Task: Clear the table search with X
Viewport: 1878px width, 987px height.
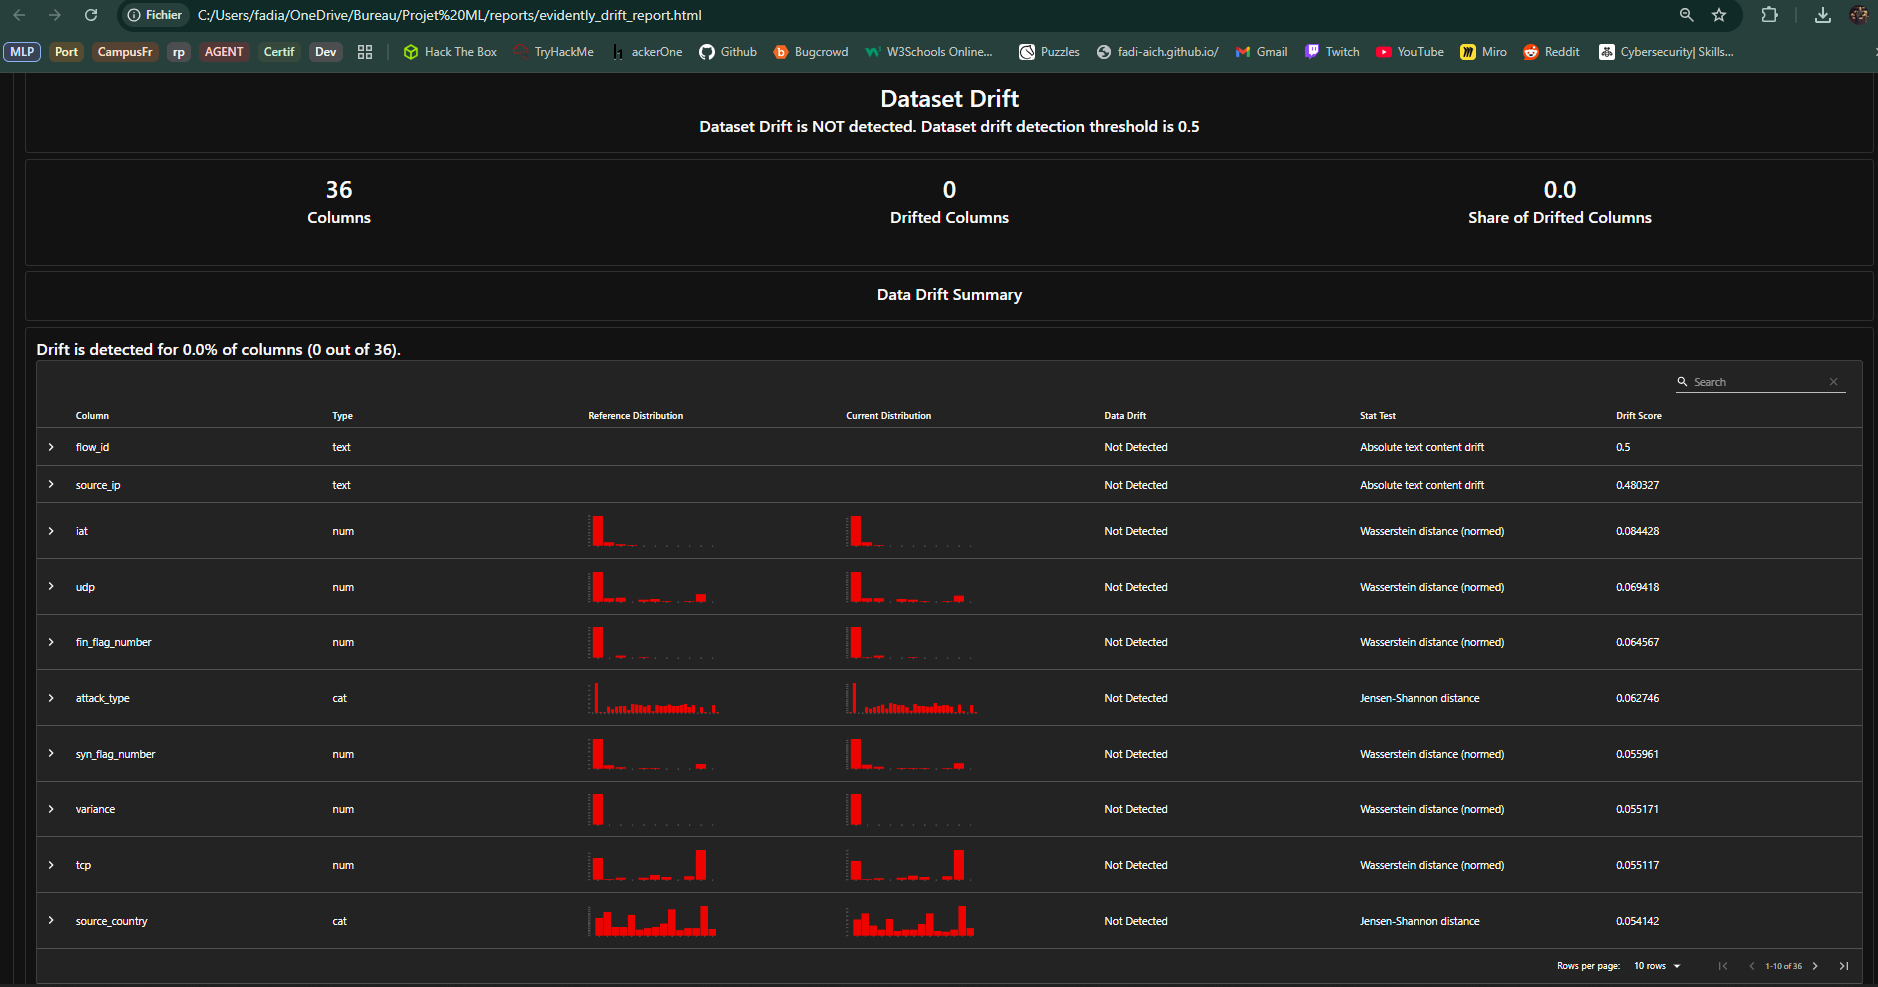Action: click(x=1834, y=382)
